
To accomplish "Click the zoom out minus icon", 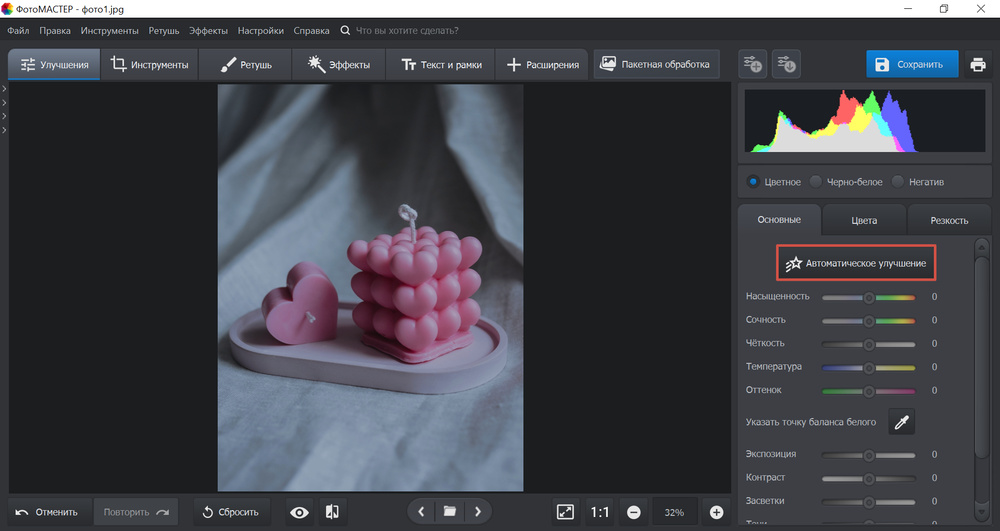I will tap(633, 512).
